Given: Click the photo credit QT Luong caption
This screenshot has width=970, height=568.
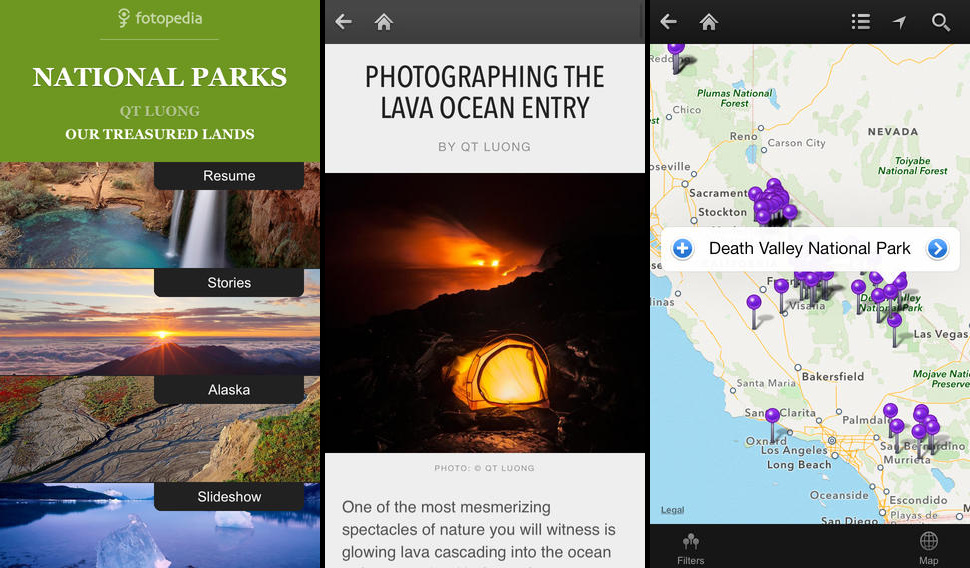Looking at the screenshot, I should coord(484,468).
